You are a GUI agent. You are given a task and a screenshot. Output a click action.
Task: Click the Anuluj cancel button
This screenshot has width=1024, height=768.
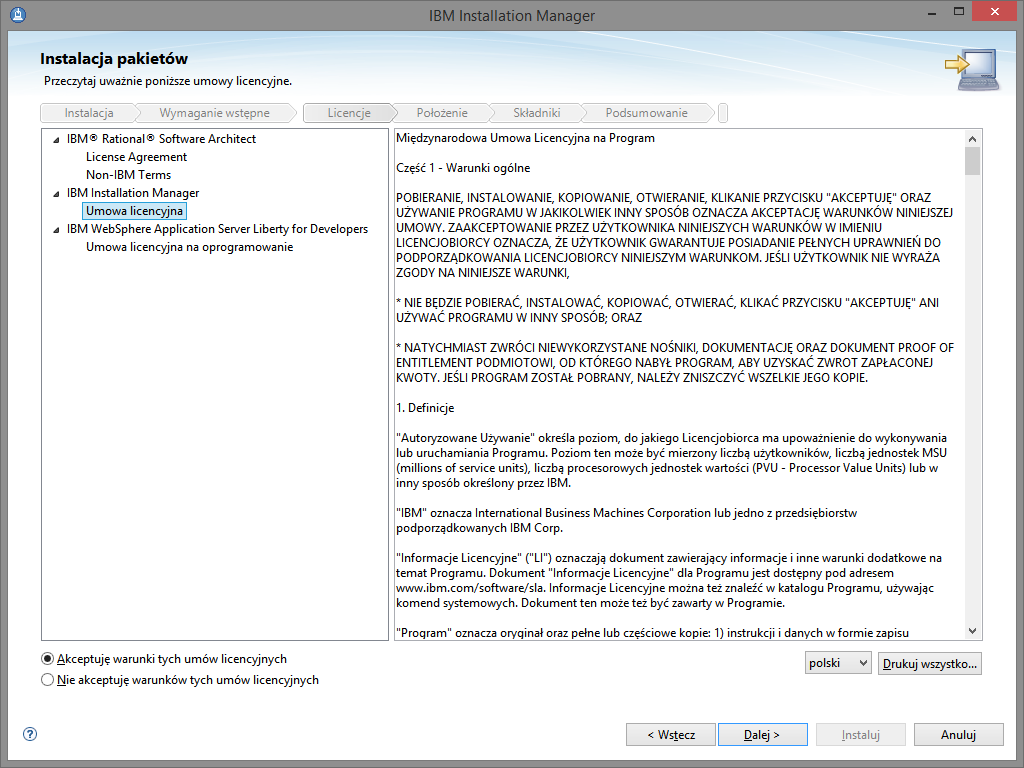959,735
